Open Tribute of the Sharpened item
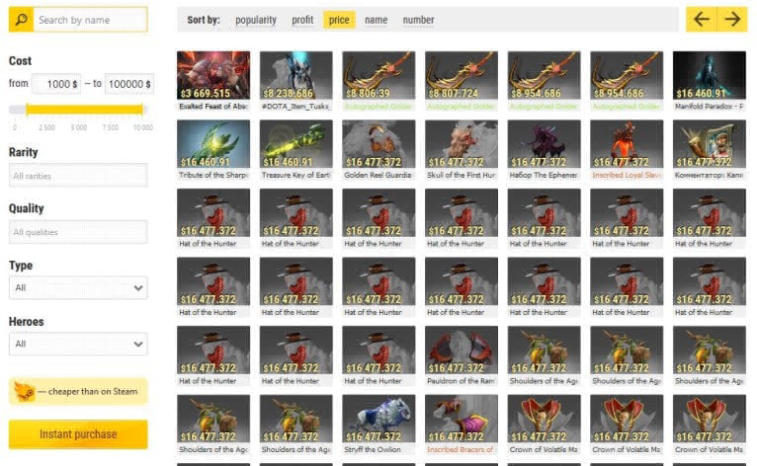The width and height of the screenshot is (757, 466). [213, 150]
